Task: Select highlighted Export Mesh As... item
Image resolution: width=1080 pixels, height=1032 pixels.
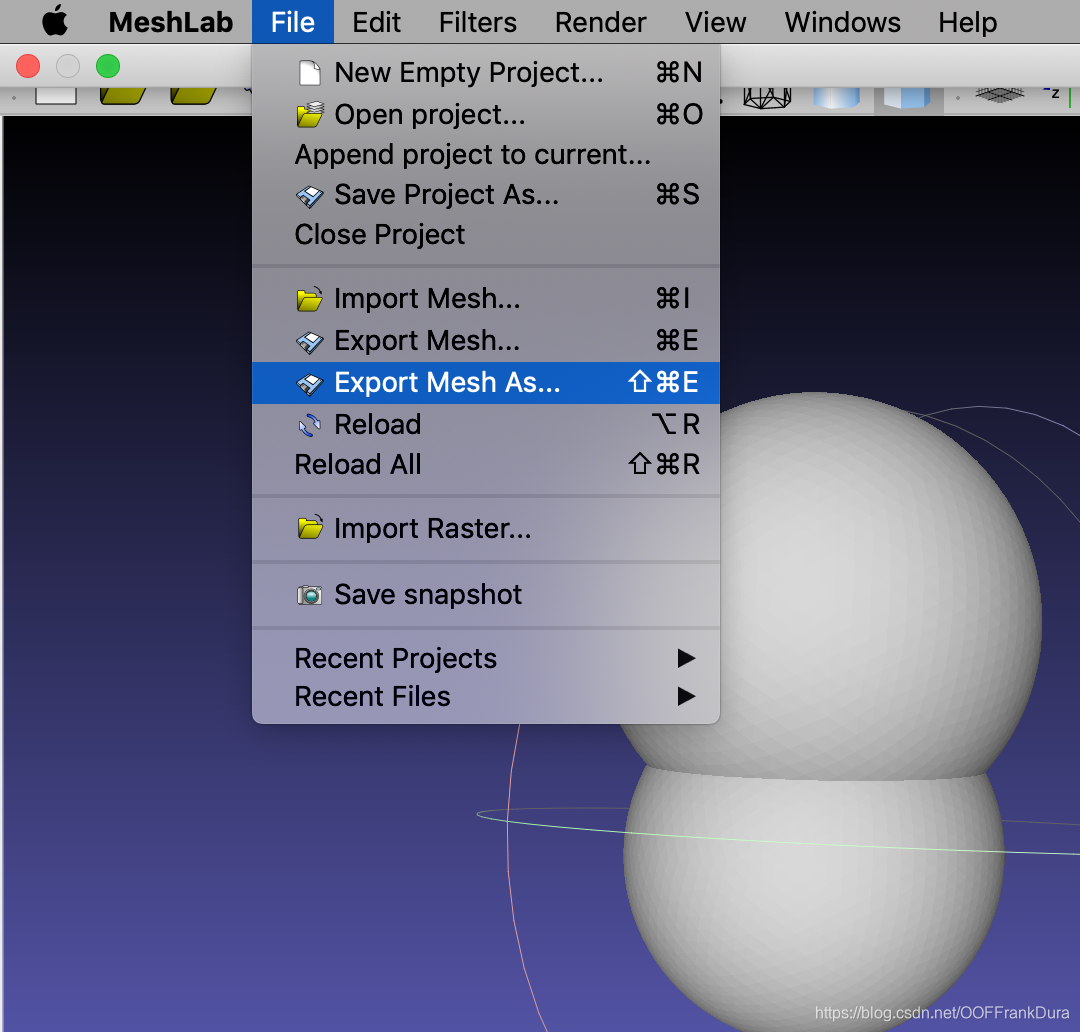Action: pos(486,382)
